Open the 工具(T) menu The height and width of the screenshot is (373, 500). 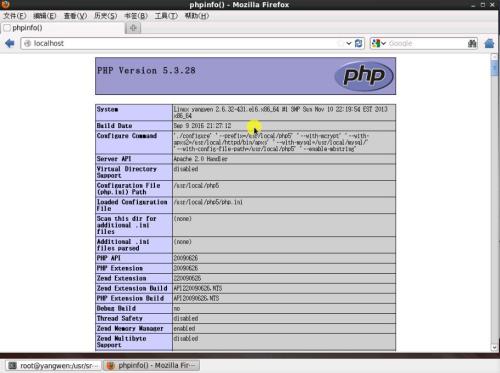coord(166,16)
